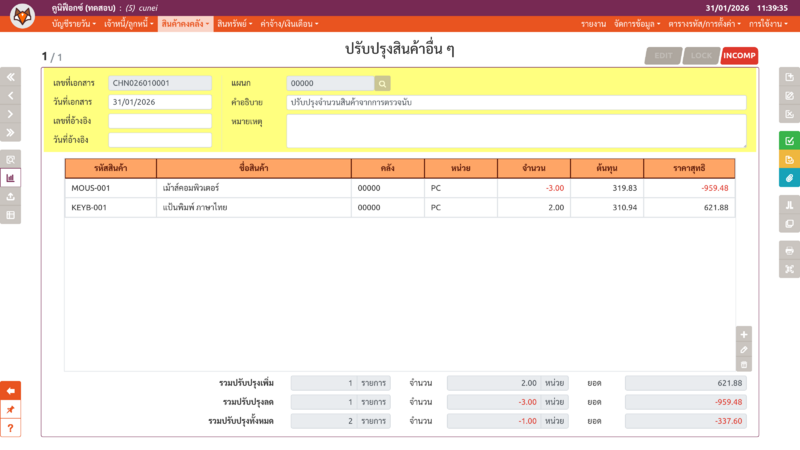800x450 pixels.
Task: Click the คำอธิบาย description field
Action: tap(516, 102)
